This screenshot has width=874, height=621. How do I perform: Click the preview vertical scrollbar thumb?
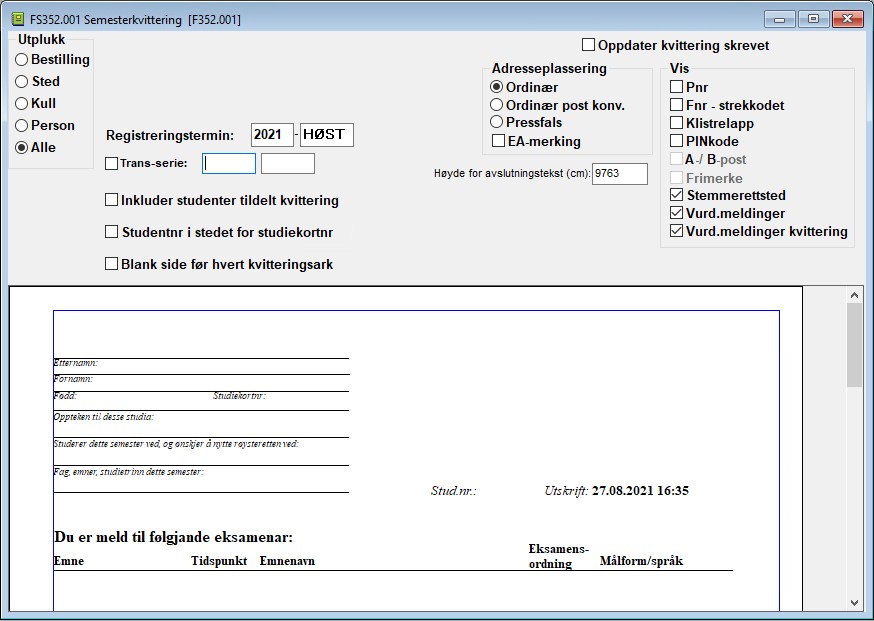coord(854,345)
